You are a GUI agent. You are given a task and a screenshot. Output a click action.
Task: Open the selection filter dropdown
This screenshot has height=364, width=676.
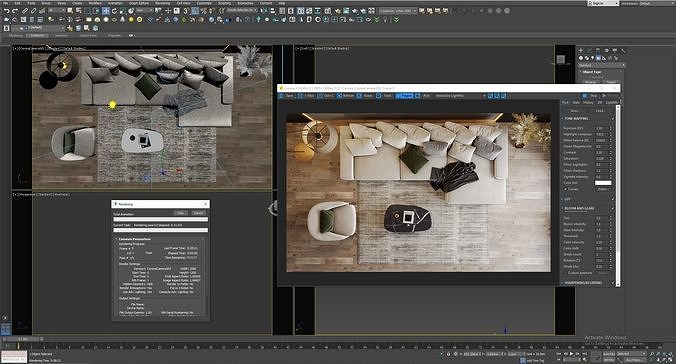[56, 10]
